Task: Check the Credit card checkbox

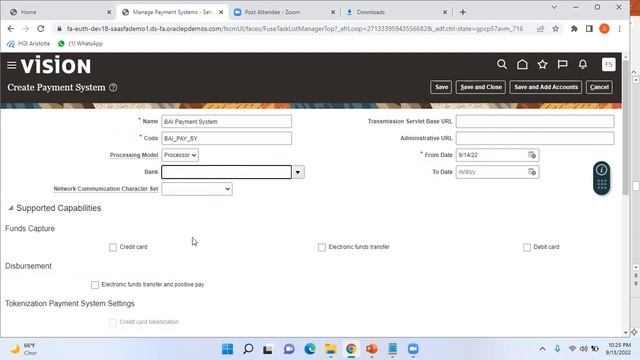Action: tap(113, 247)
